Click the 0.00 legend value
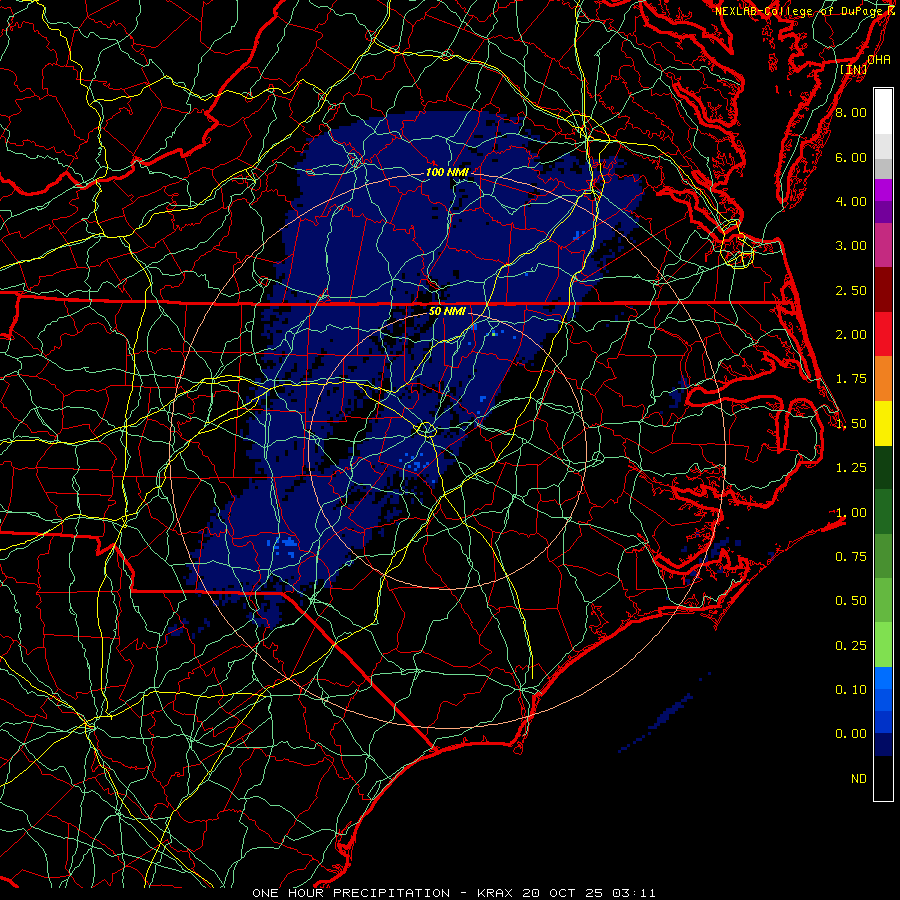This screenshot has height=900, width=900. tap(851, 734)
